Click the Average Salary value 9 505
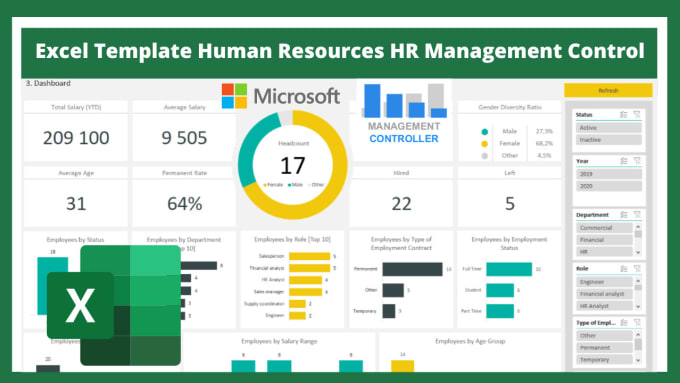The image size is (680, 383). pyautogui.click(x=184, y=138)
